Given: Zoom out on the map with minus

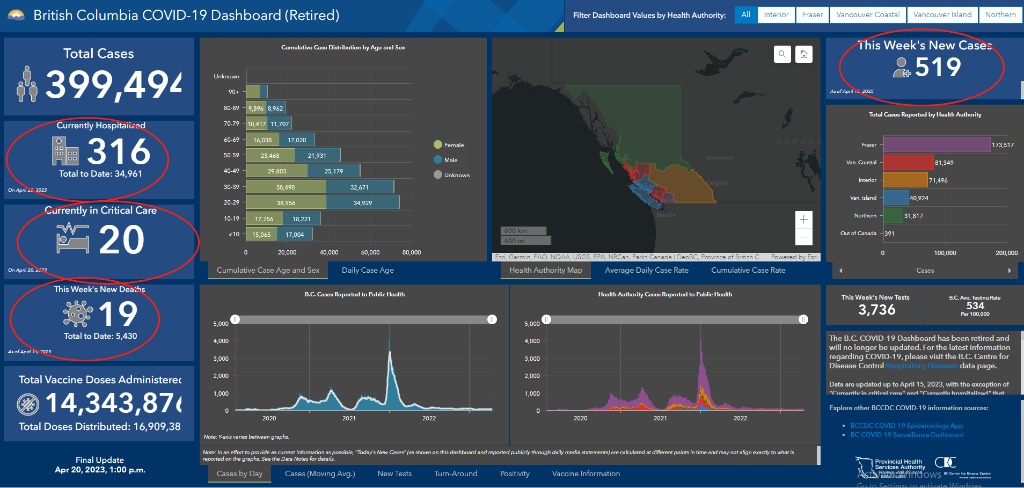Looking at the screenshot, I should tap(803, 237).
